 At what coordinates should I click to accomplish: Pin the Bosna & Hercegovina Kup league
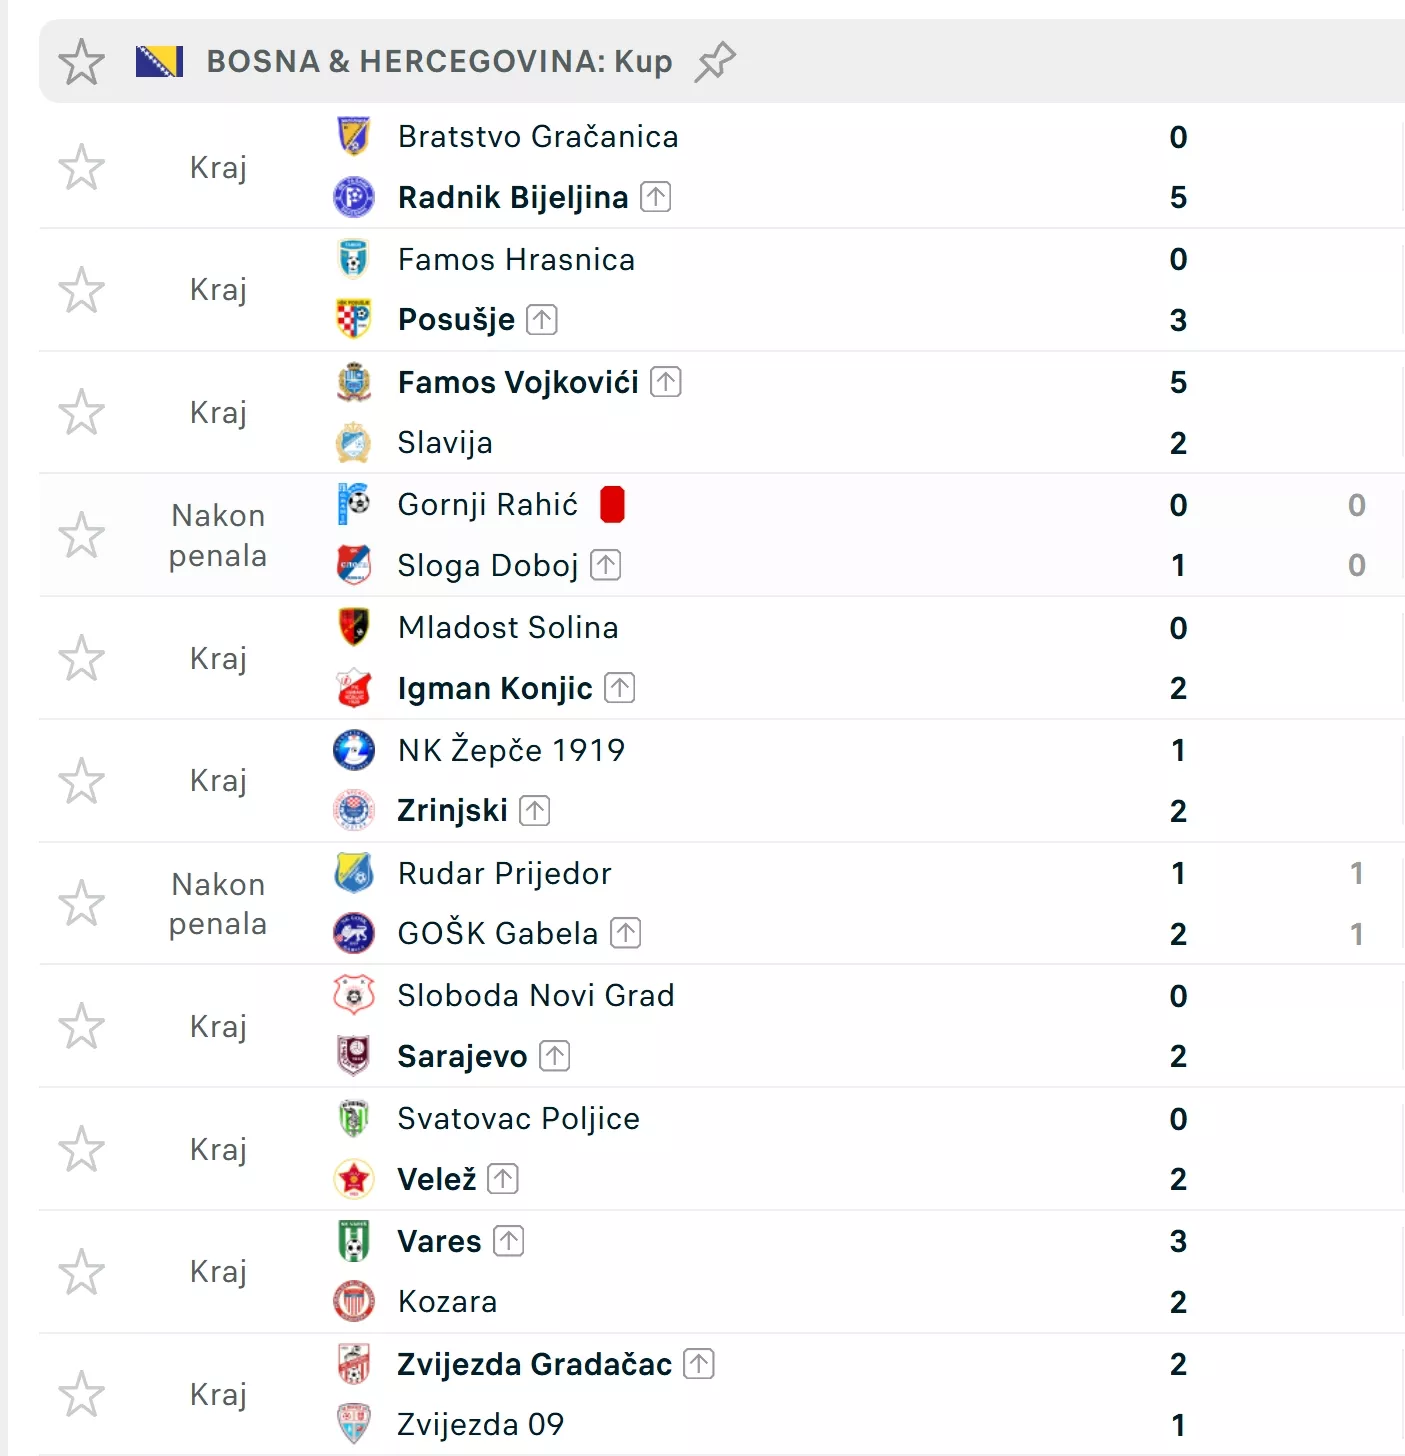tap(715, 61)
